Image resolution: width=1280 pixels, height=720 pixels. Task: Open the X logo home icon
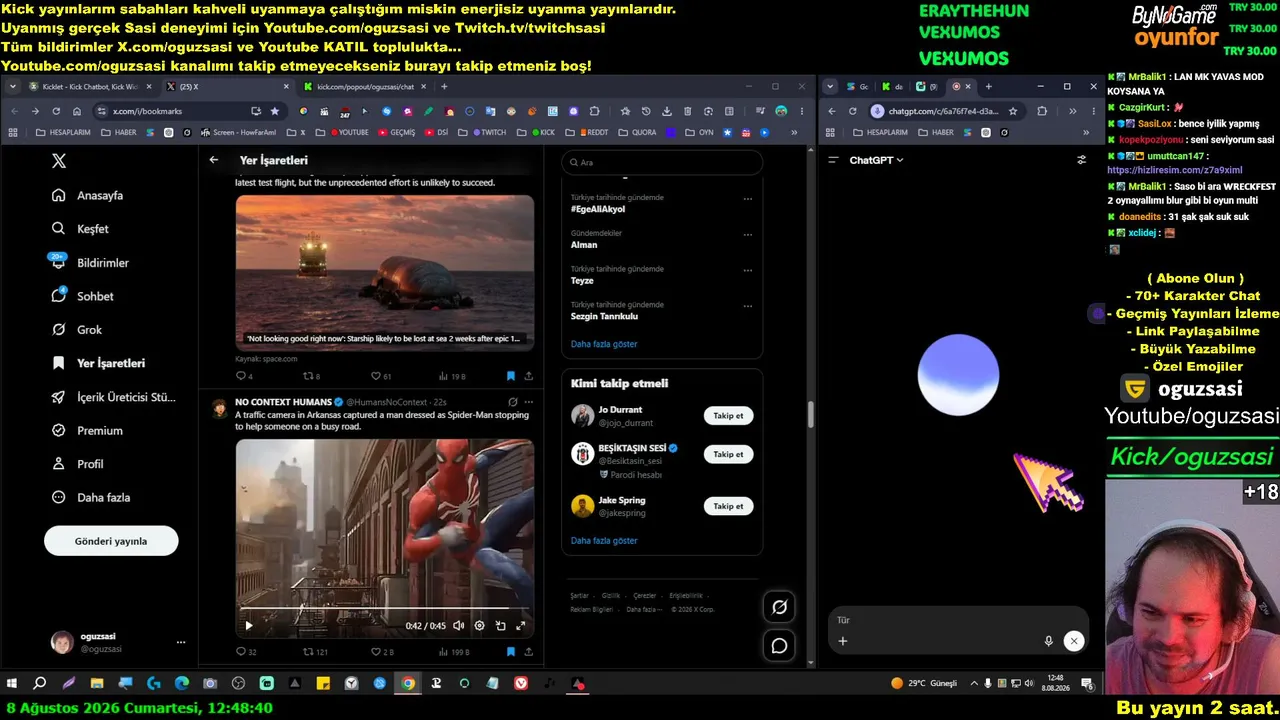(58, 161)
